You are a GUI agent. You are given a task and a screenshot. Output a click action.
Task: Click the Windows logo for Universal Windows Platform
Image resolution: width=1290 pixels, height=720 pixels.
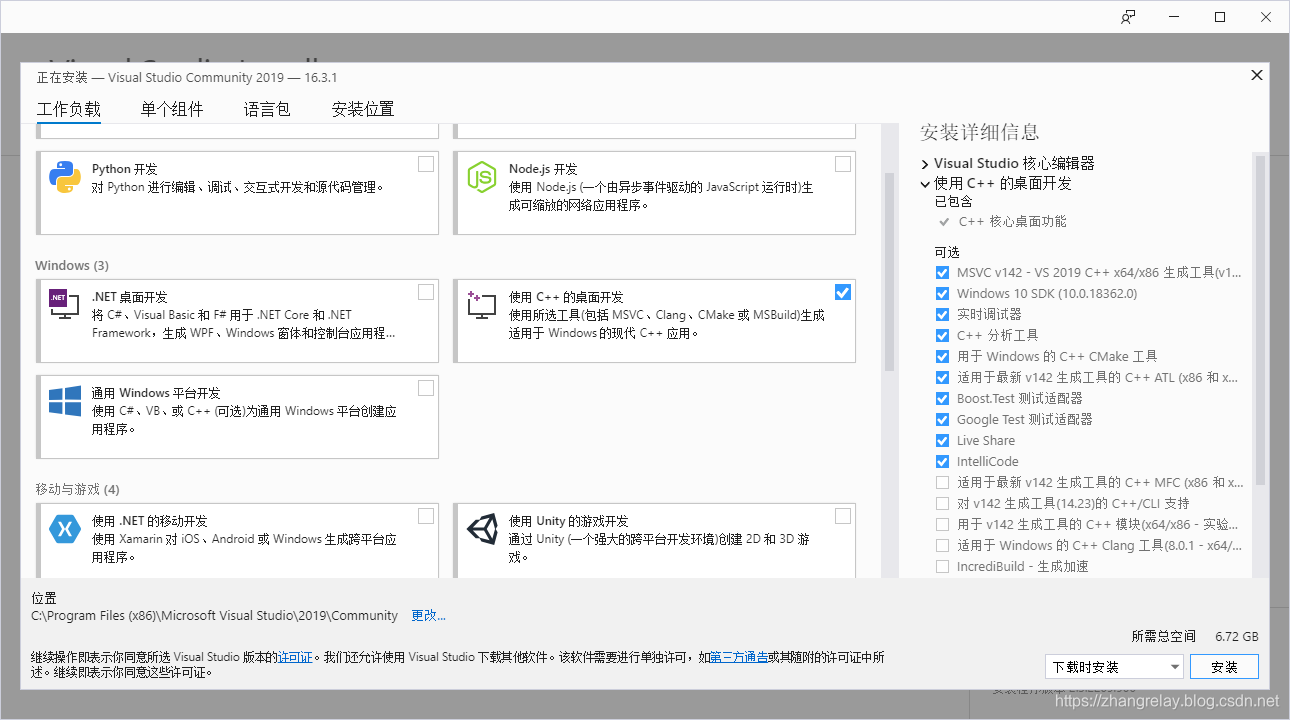(x=65, y=402)
